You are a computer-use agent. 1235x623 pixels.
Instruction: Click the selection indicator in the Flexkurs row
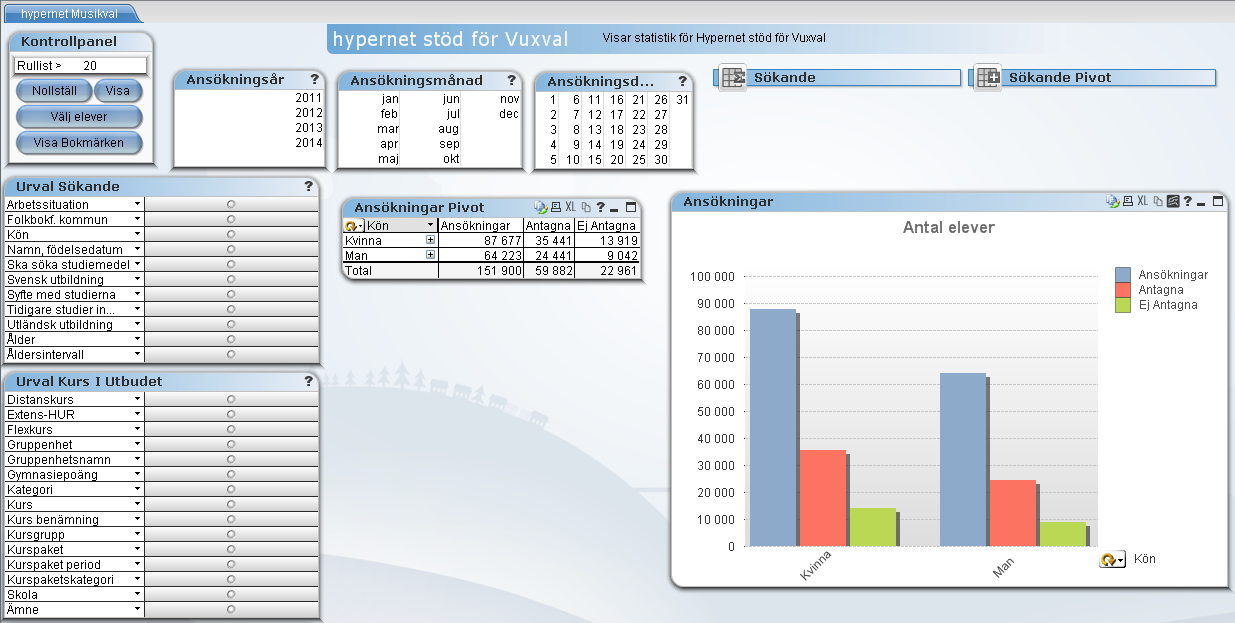tap(231, 429)
